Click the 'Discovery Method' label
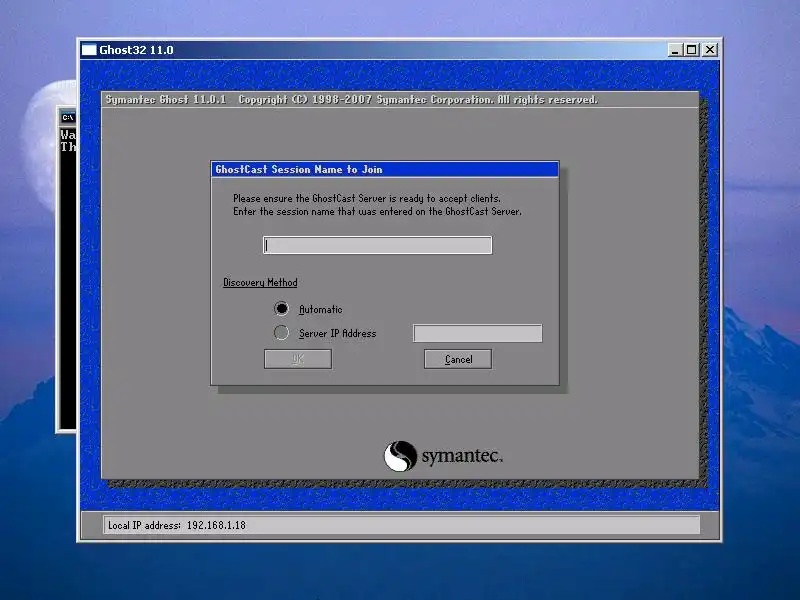 tap(260, 282)
